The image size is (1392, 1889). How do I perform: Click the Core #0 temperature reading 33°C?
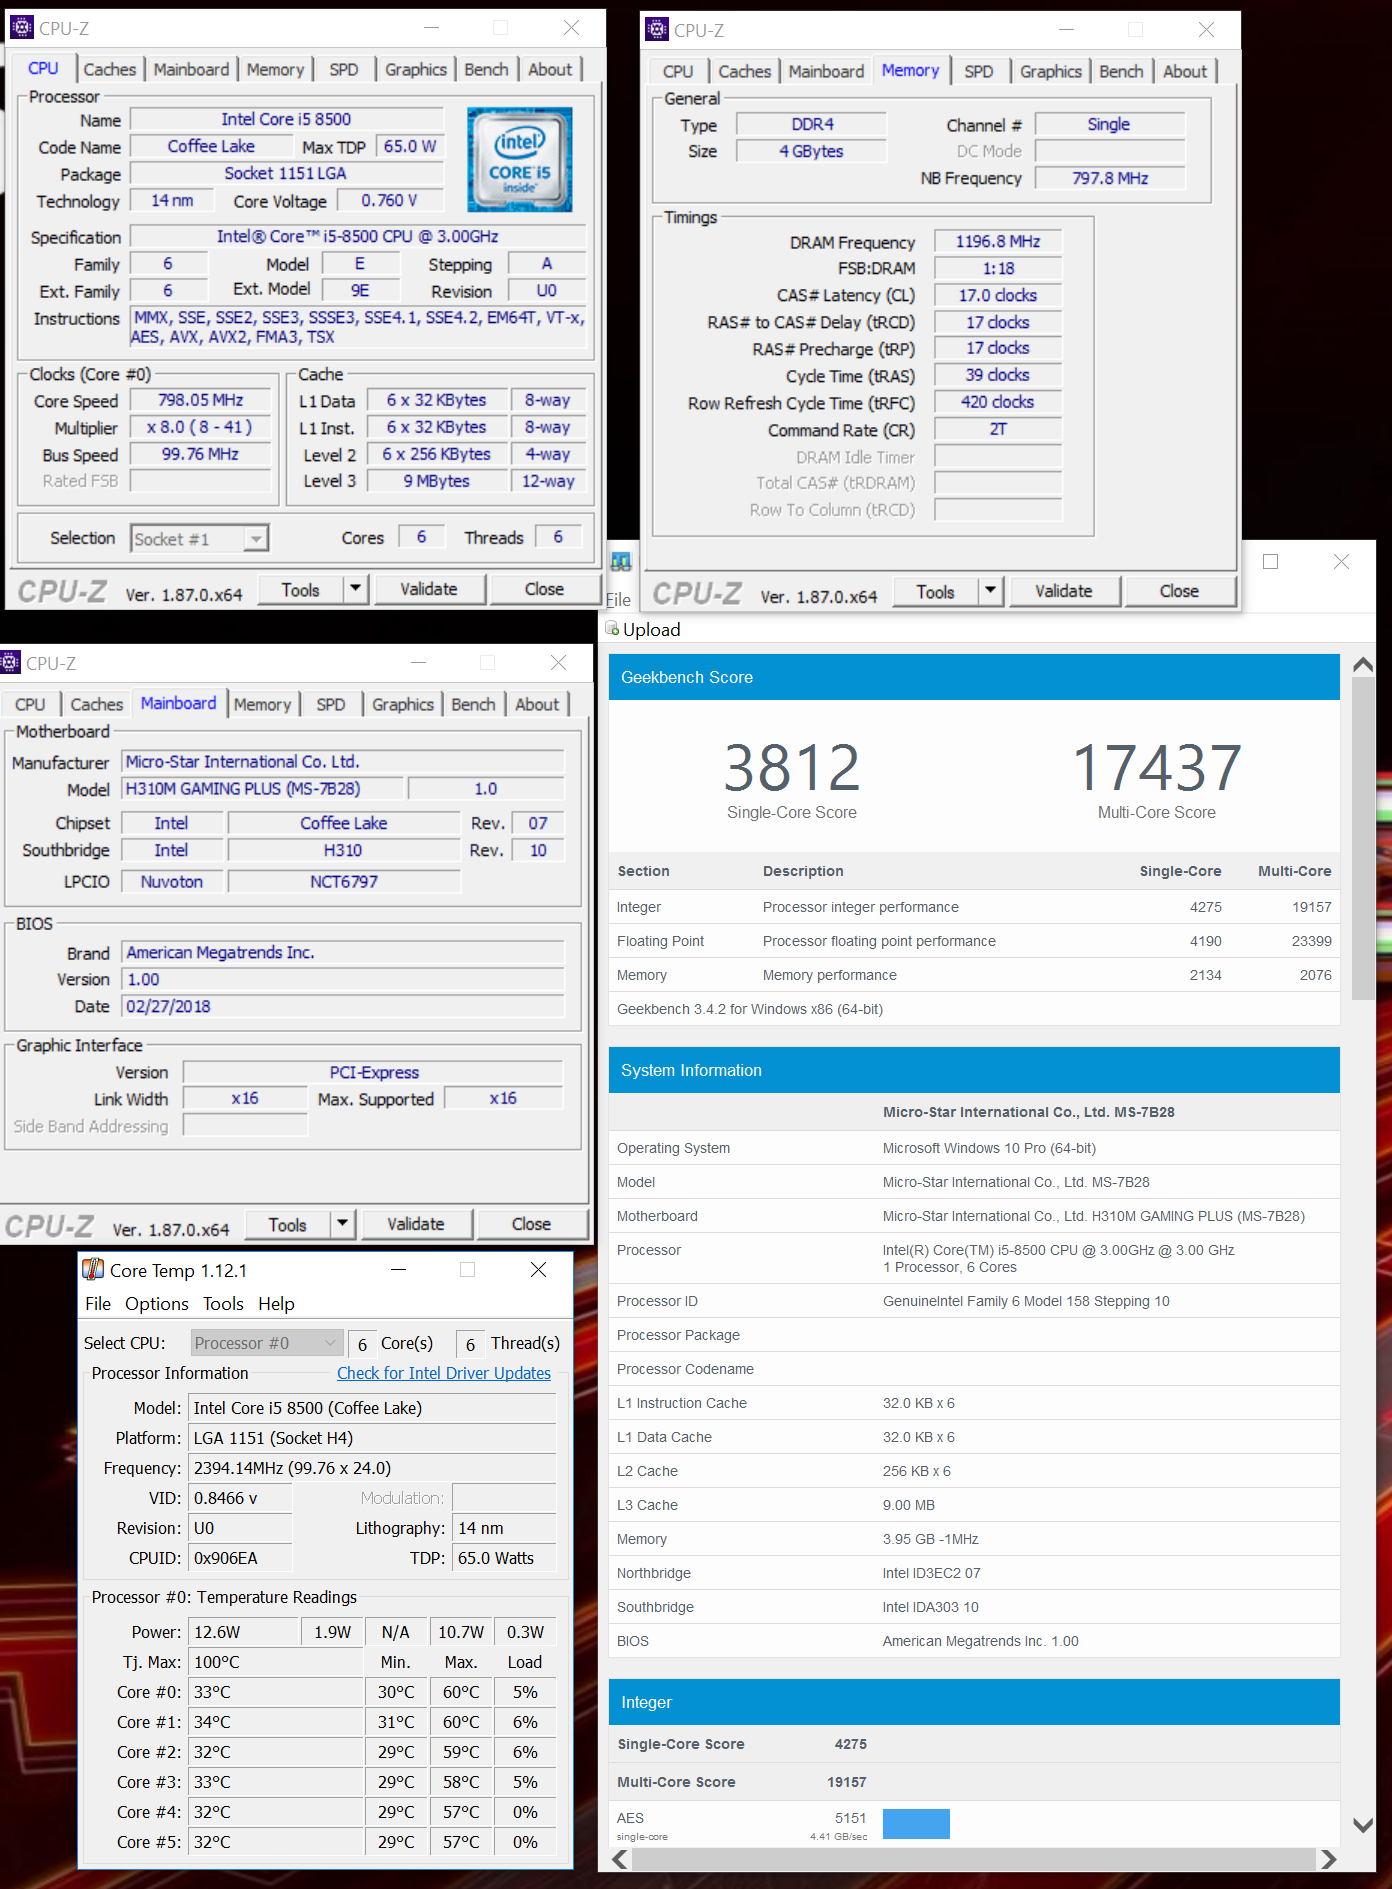(274, 1692)
